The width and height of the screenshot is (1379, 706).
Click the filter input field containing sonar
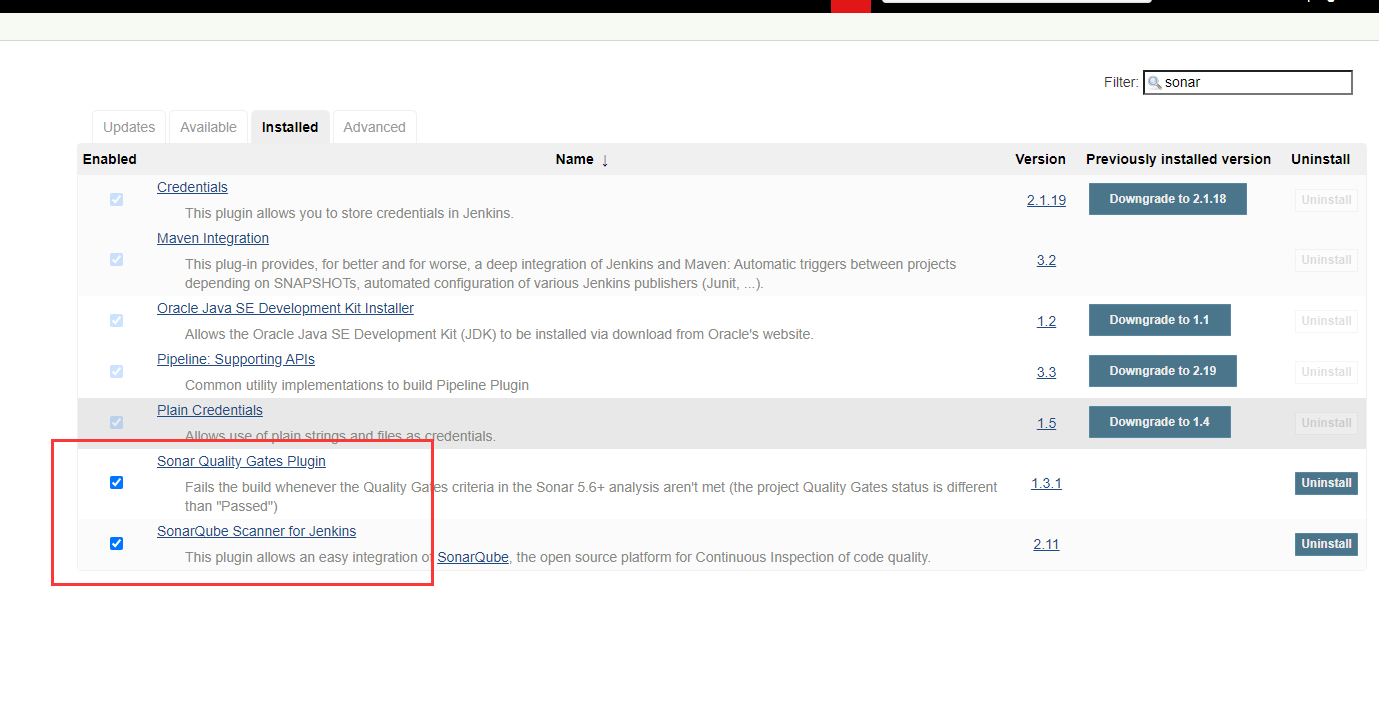(1250, 82)
